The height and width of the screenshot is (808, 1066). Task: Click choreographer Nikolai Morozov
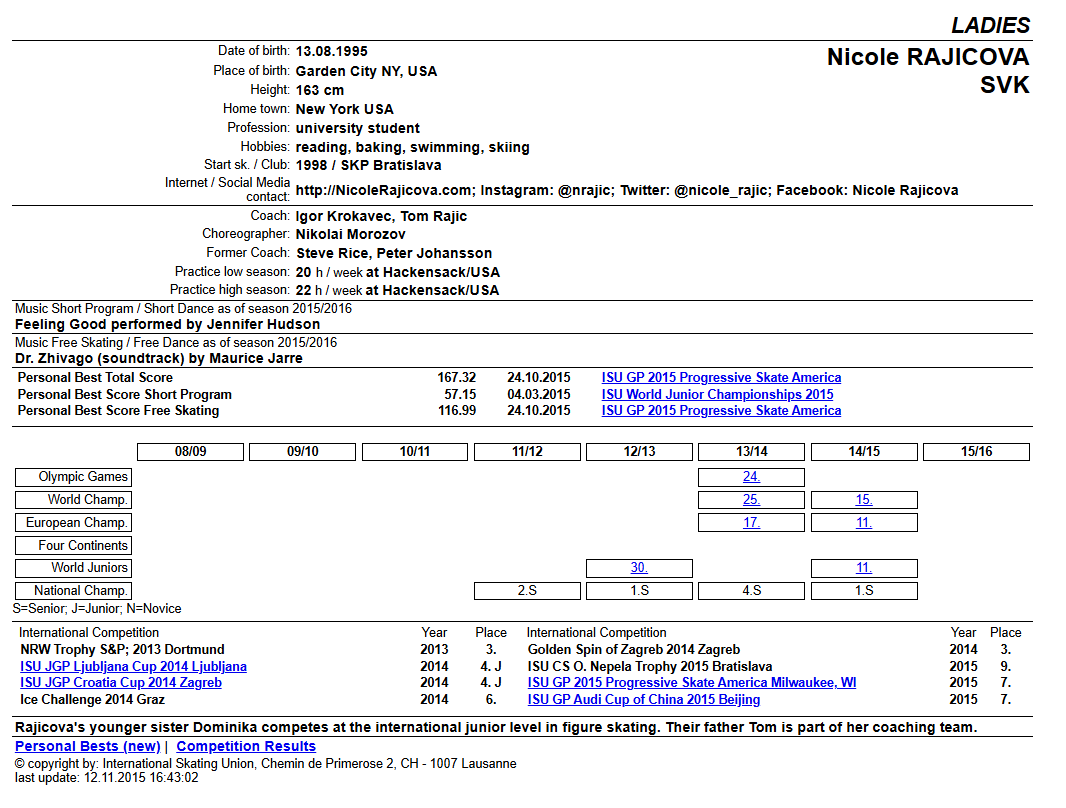(351, 234)
